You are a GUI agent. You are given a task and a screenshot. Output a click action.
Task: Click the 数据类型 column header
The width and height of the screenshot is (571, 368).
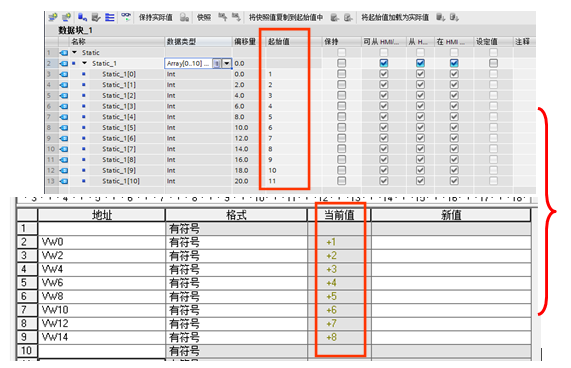(198, 42)
